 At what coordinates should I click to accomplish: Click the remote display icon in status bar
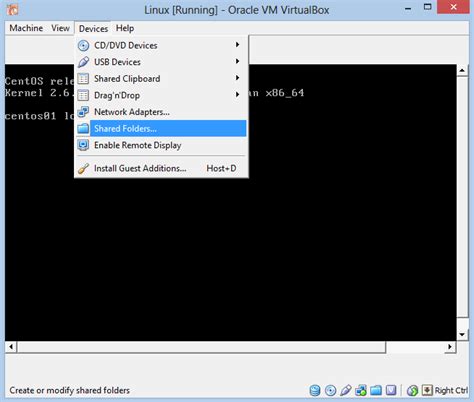pos(391,390)
